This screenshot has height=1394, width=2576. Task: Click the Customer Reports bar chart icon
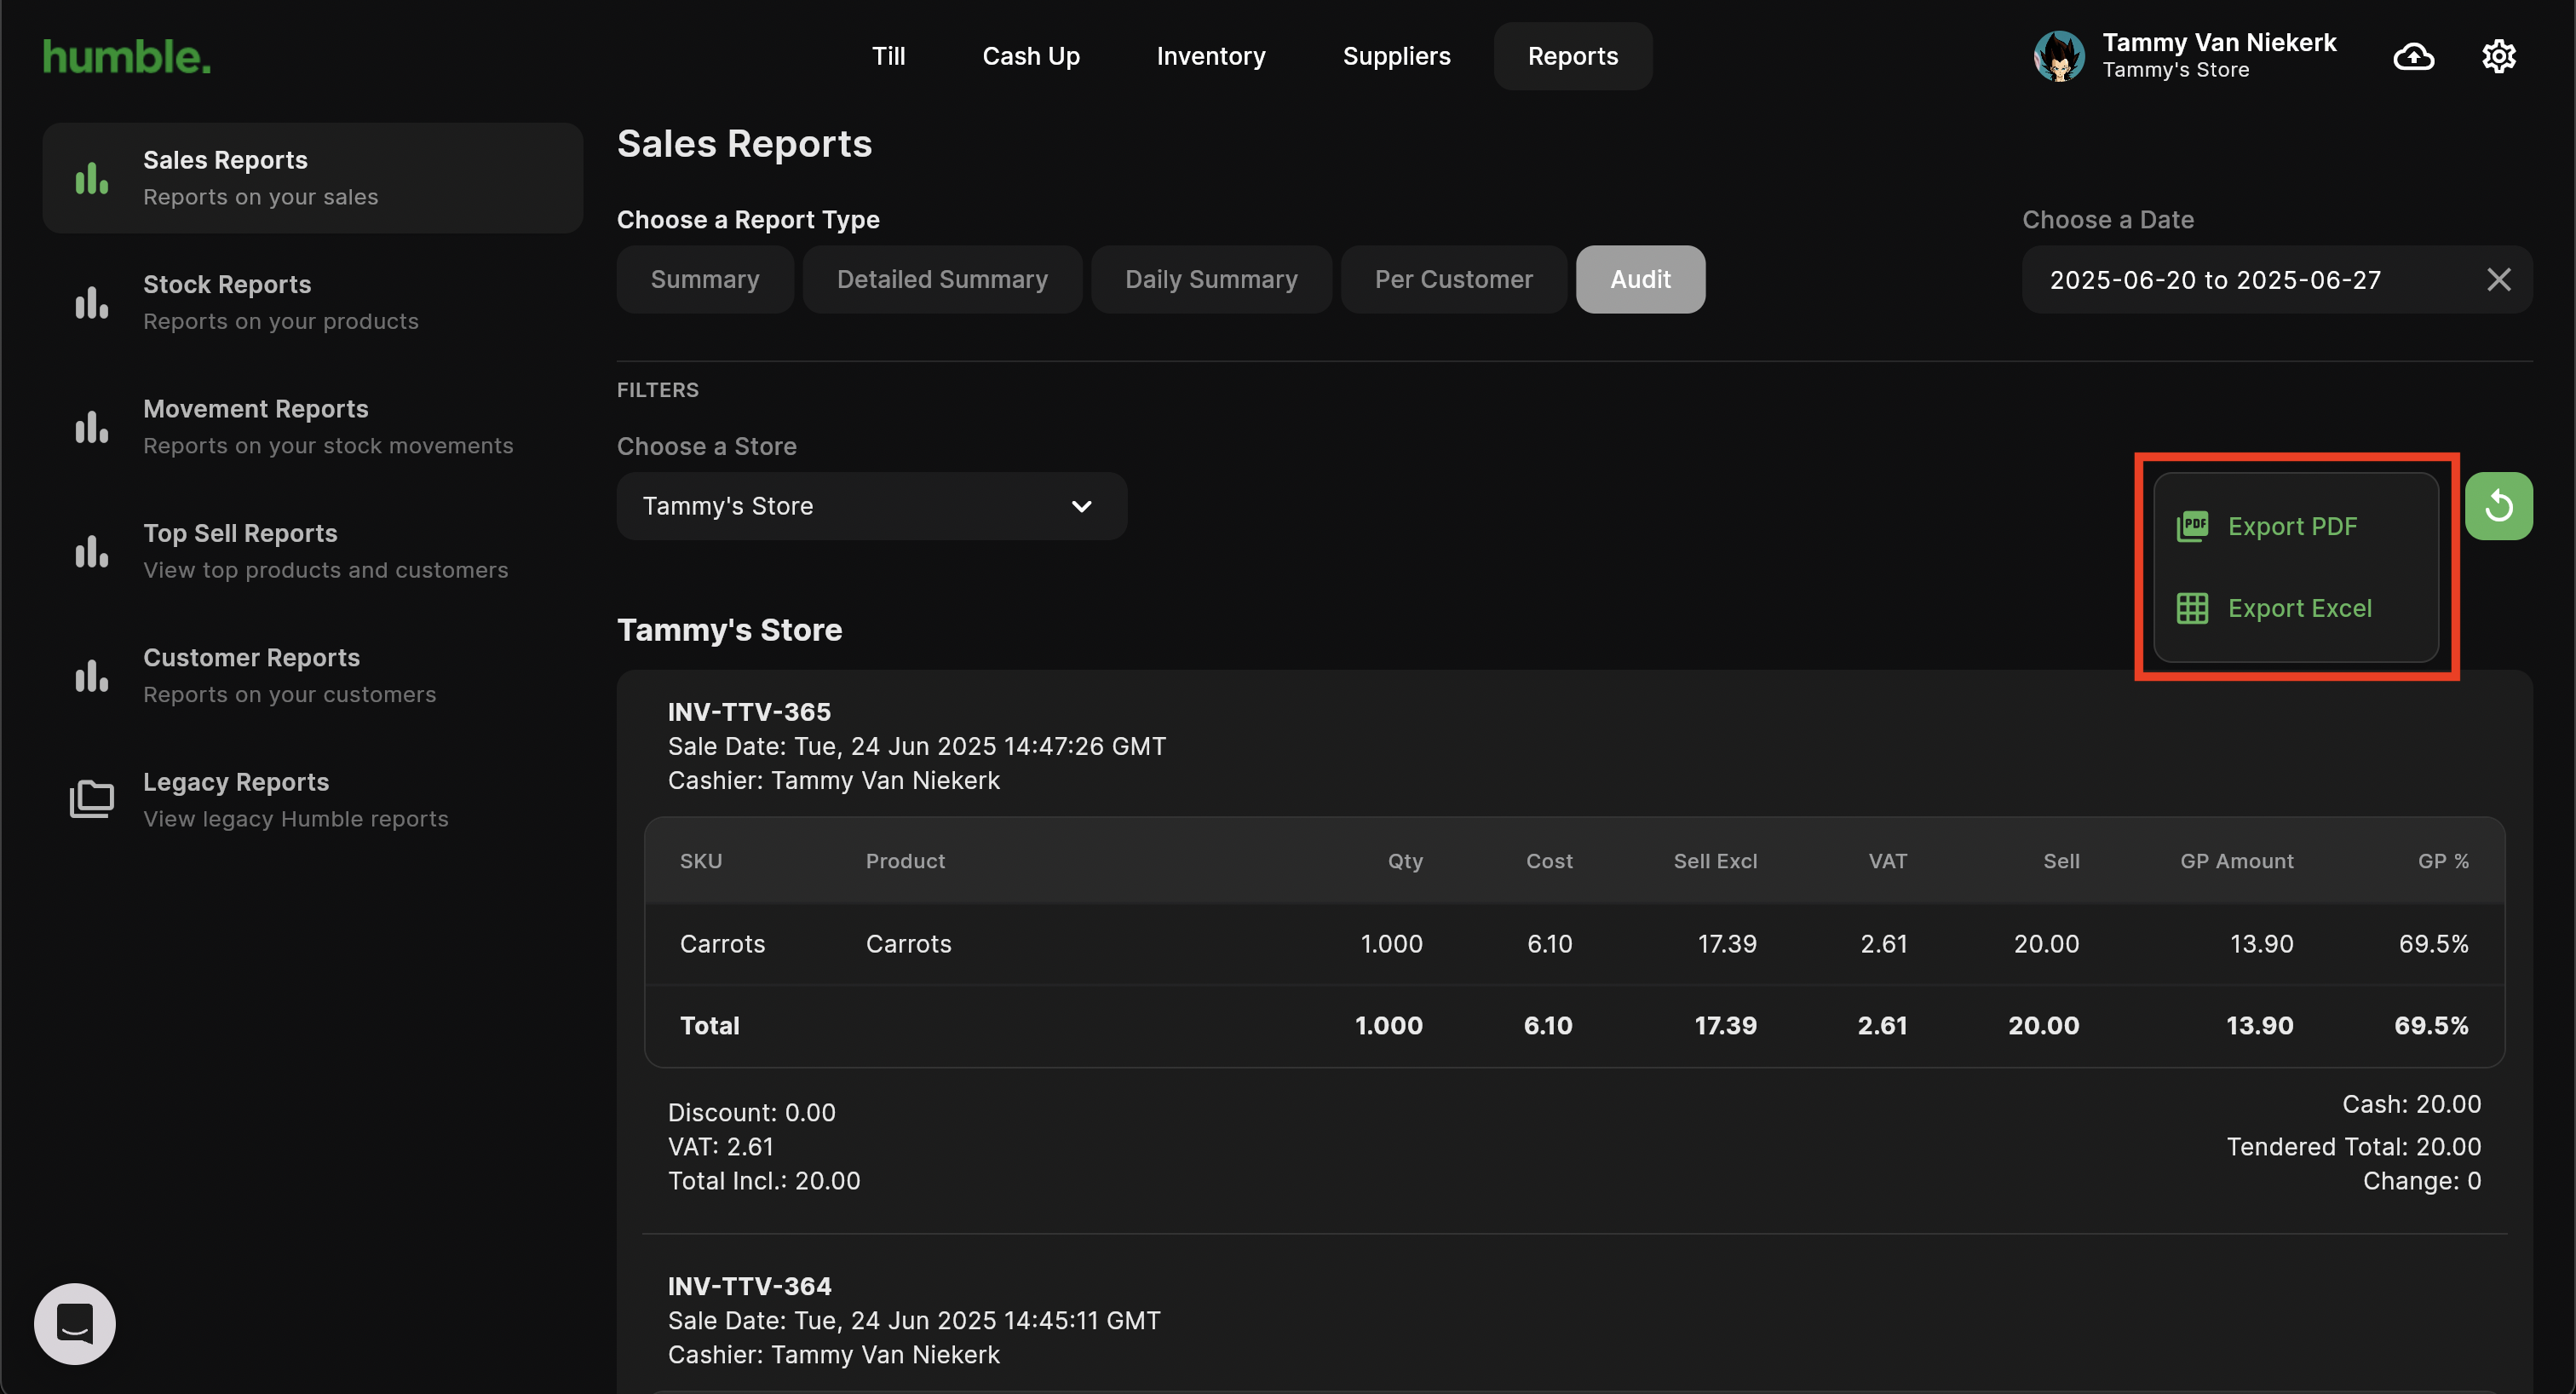tap(91, 676)
